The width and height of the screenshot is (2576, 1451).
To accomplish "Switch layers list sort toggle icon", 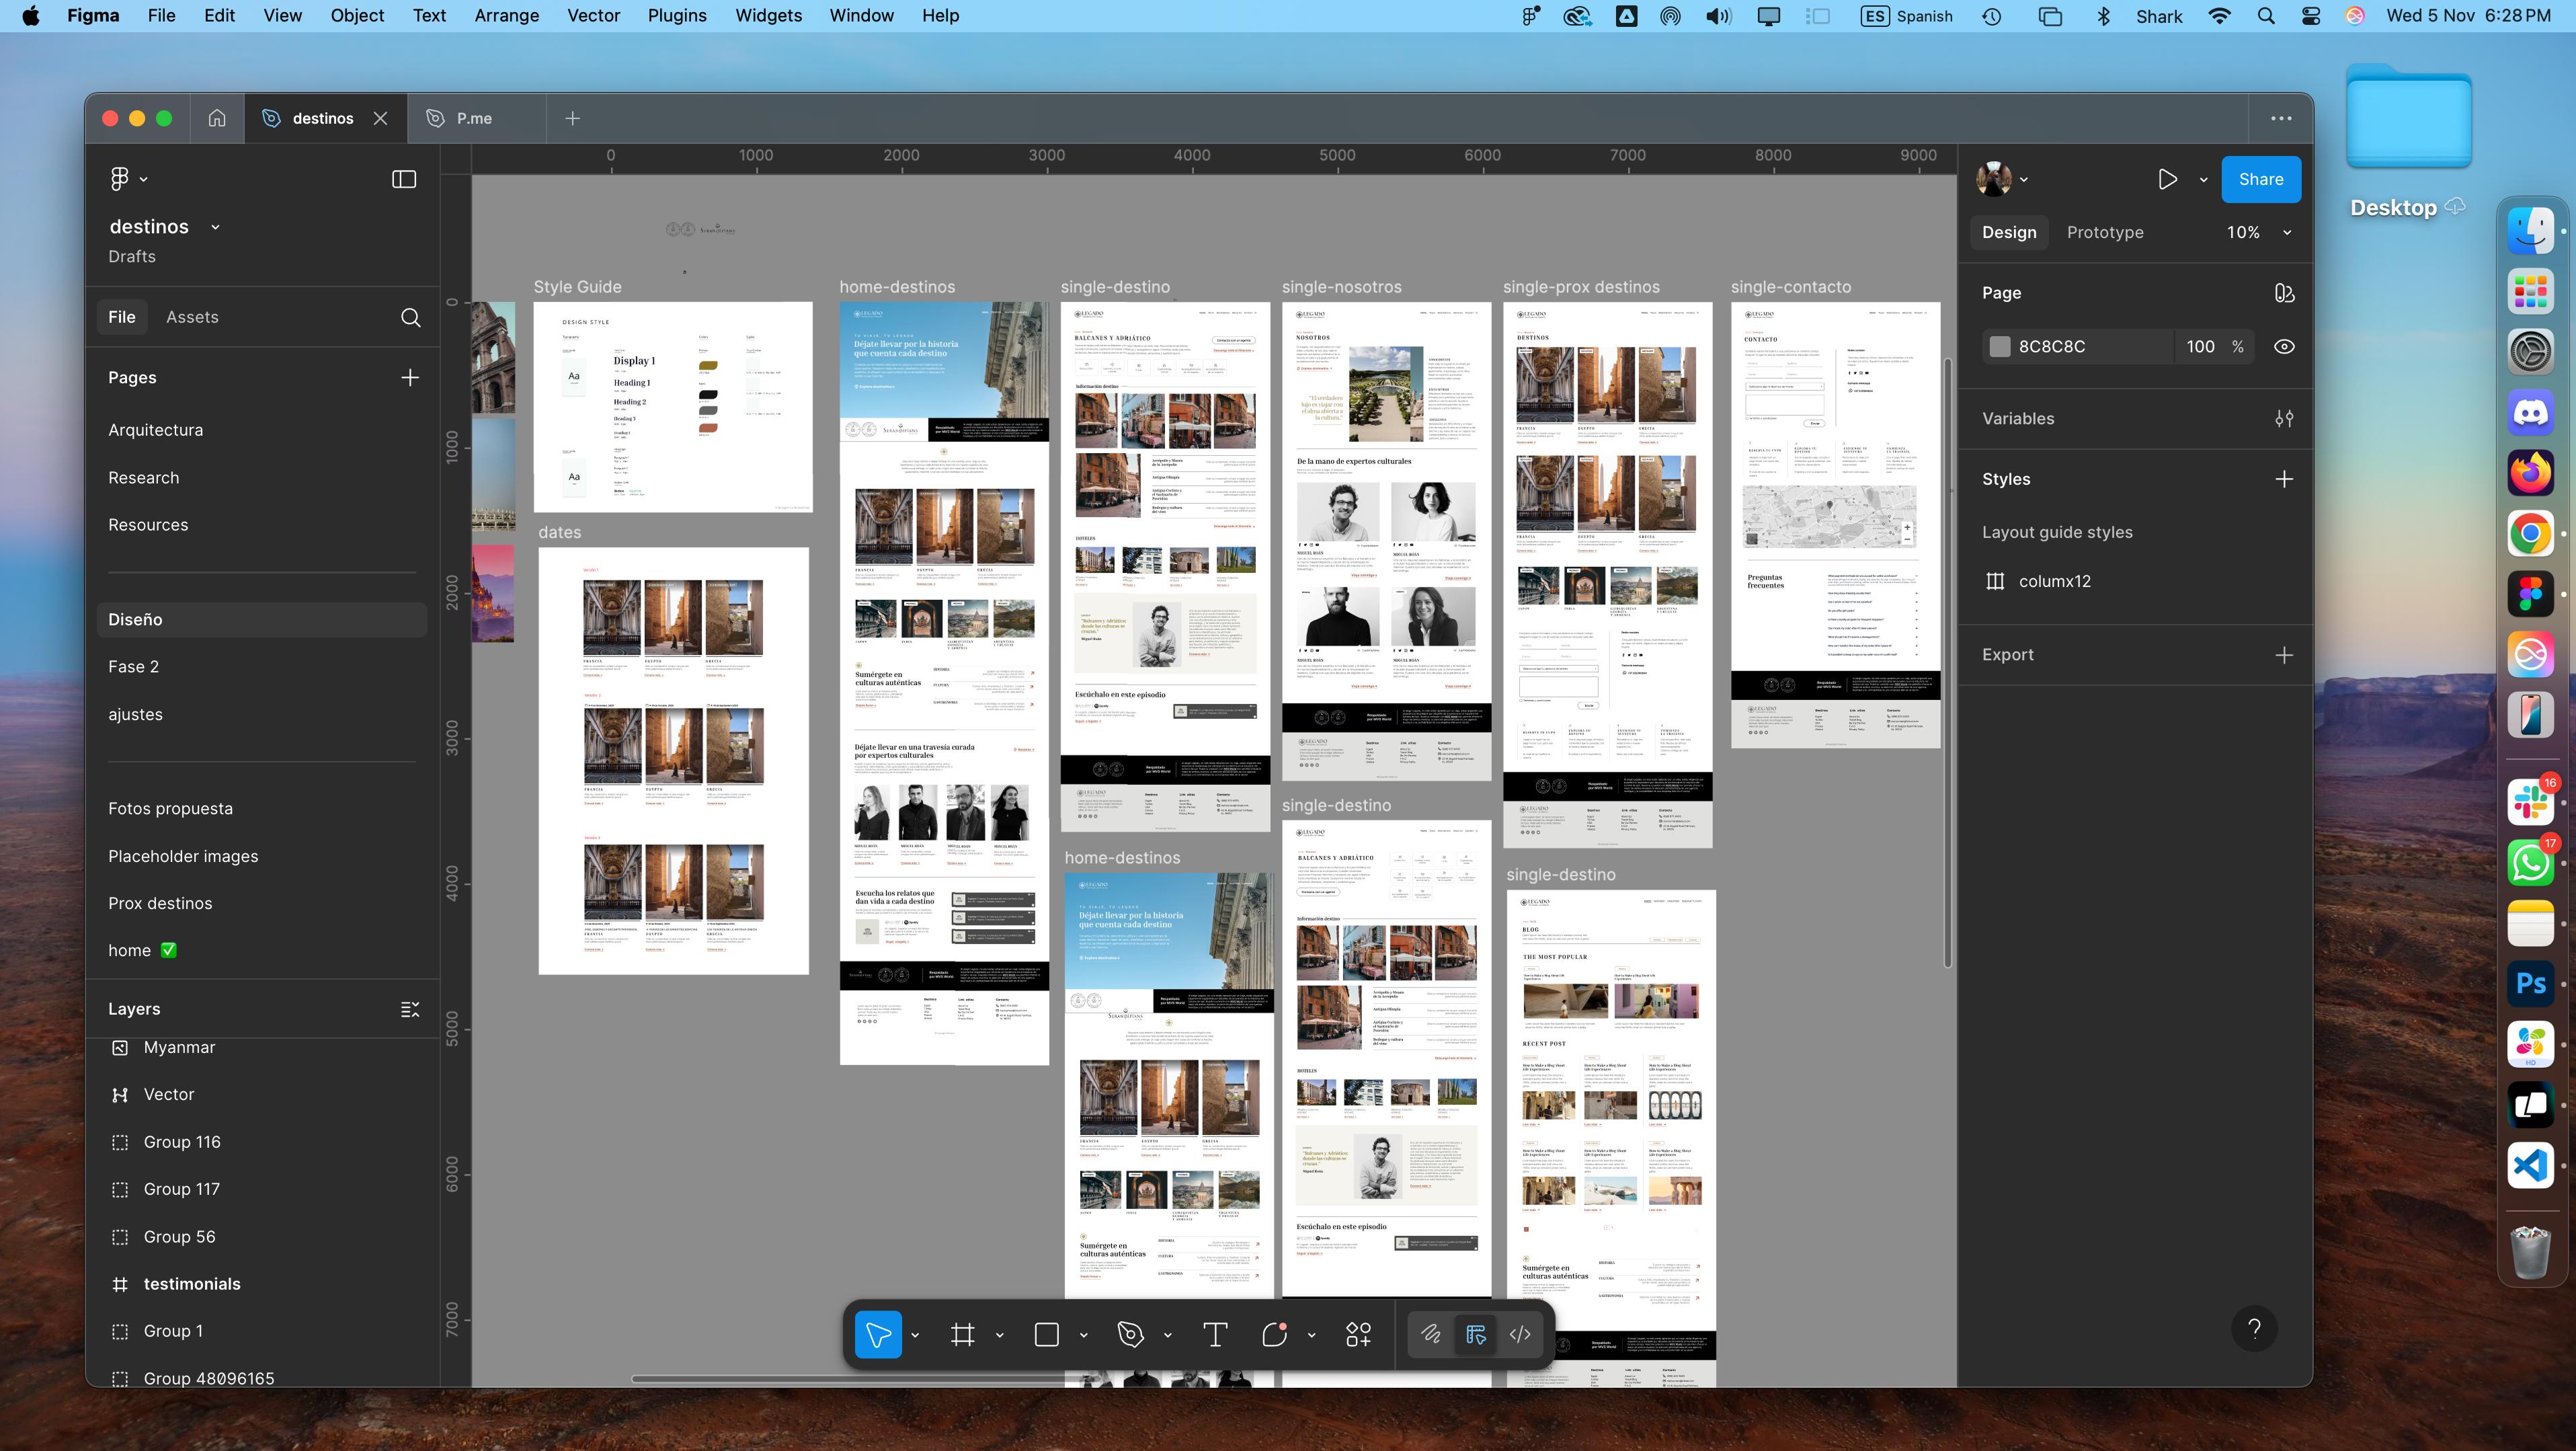I will pos(410,1008).
